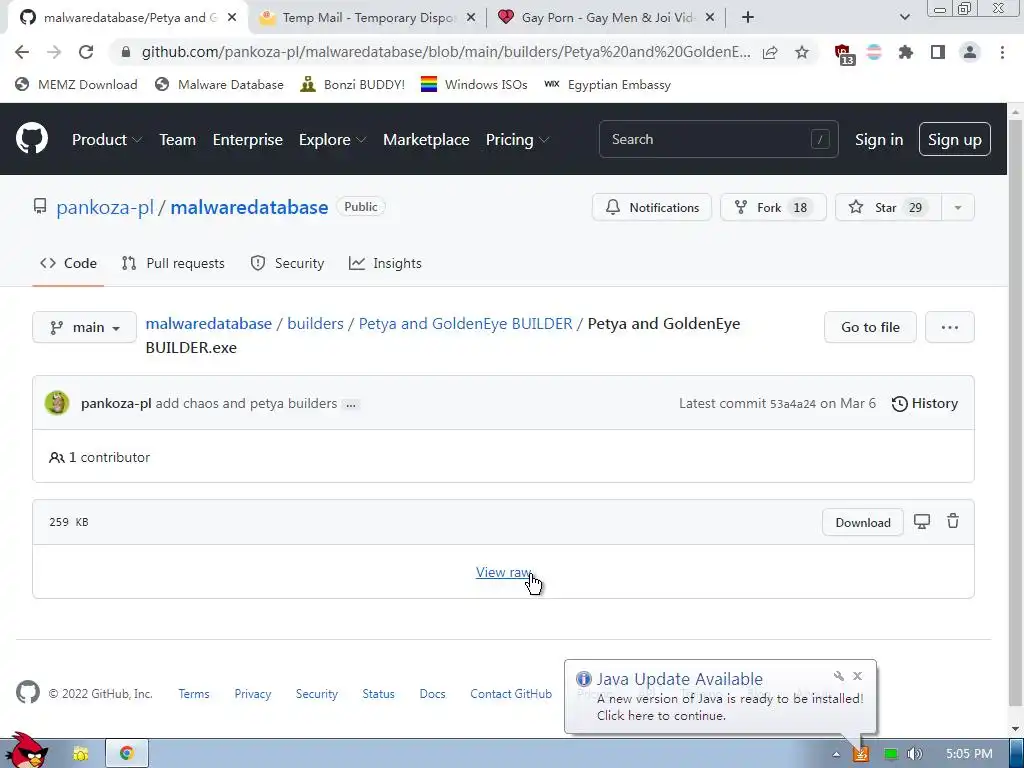
Task: Toggle the browser side panel icon
Action: tap(938, 52)
